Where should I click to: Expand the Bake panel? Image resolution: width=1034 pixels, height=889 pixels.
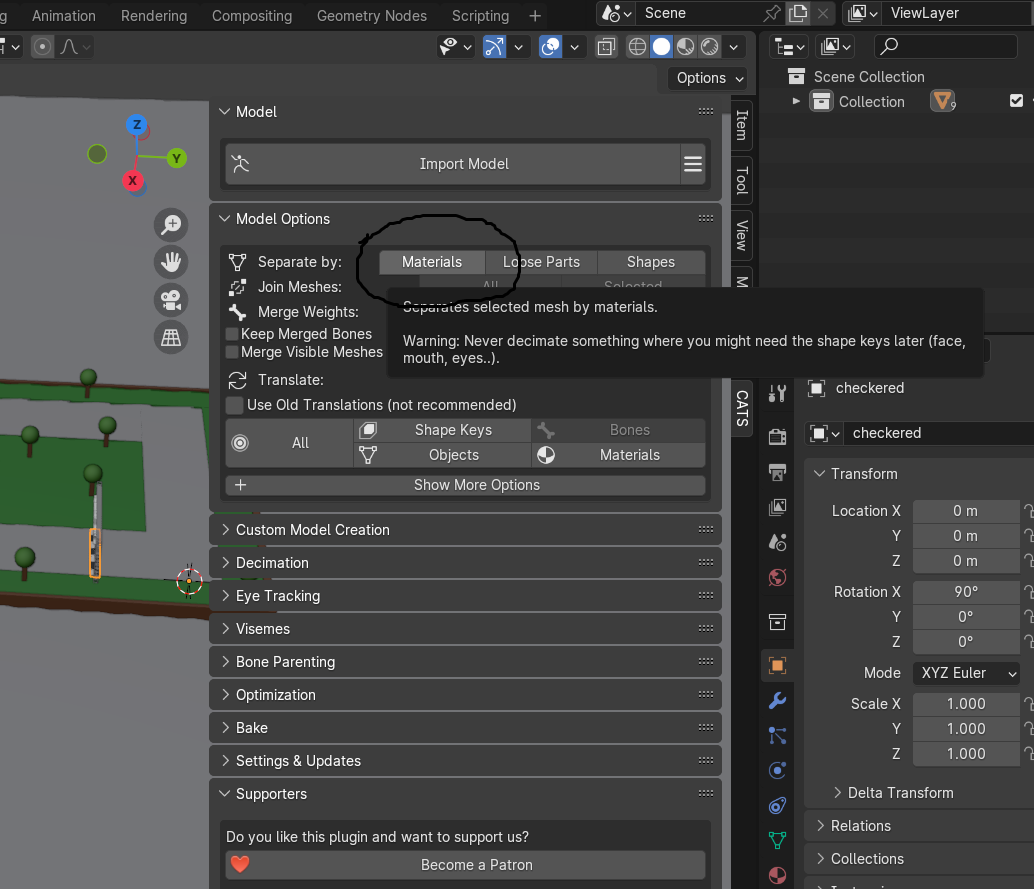click(465, 728)
